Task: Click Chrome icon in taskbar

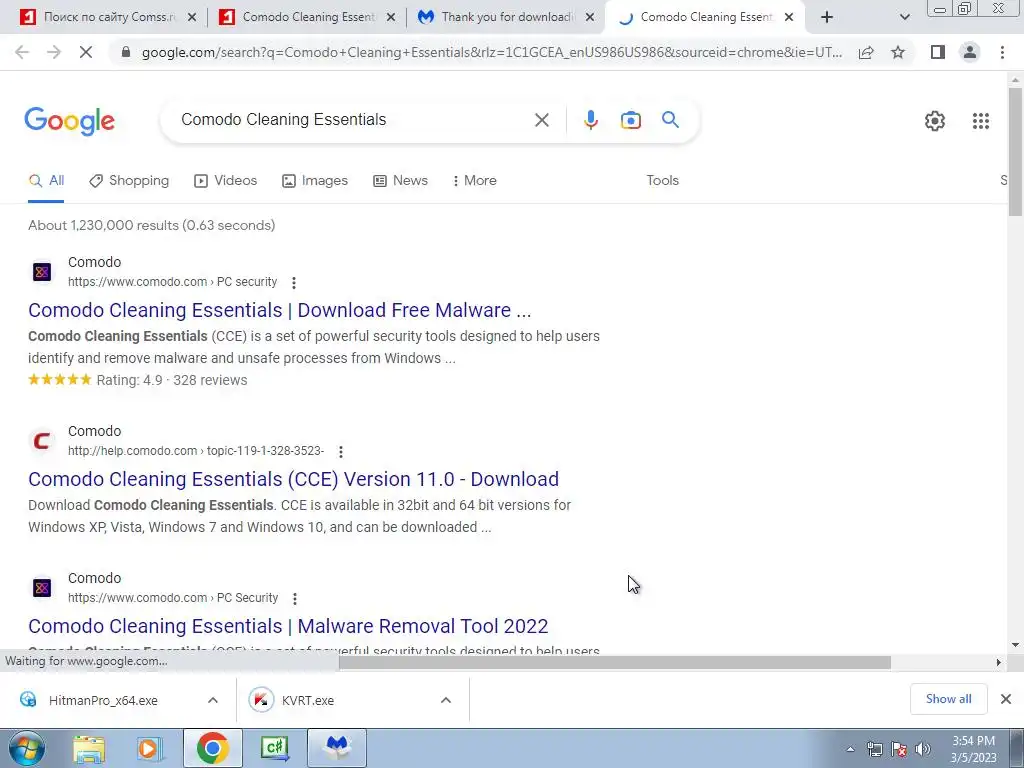Action: (x=212, y=748)
